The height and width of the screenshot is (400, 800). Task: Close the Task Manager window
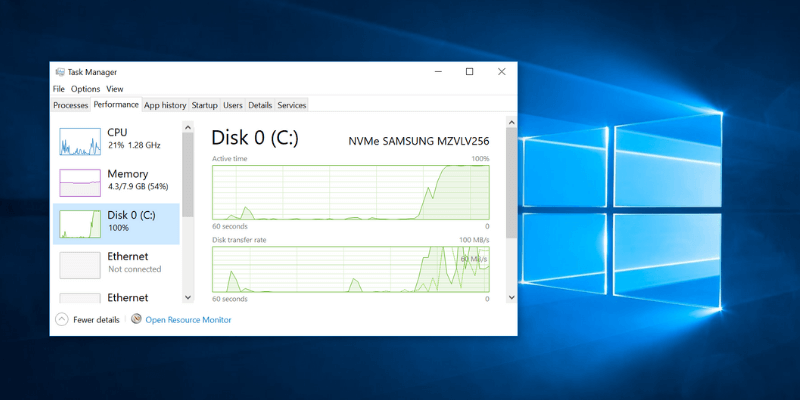(502, 72)
